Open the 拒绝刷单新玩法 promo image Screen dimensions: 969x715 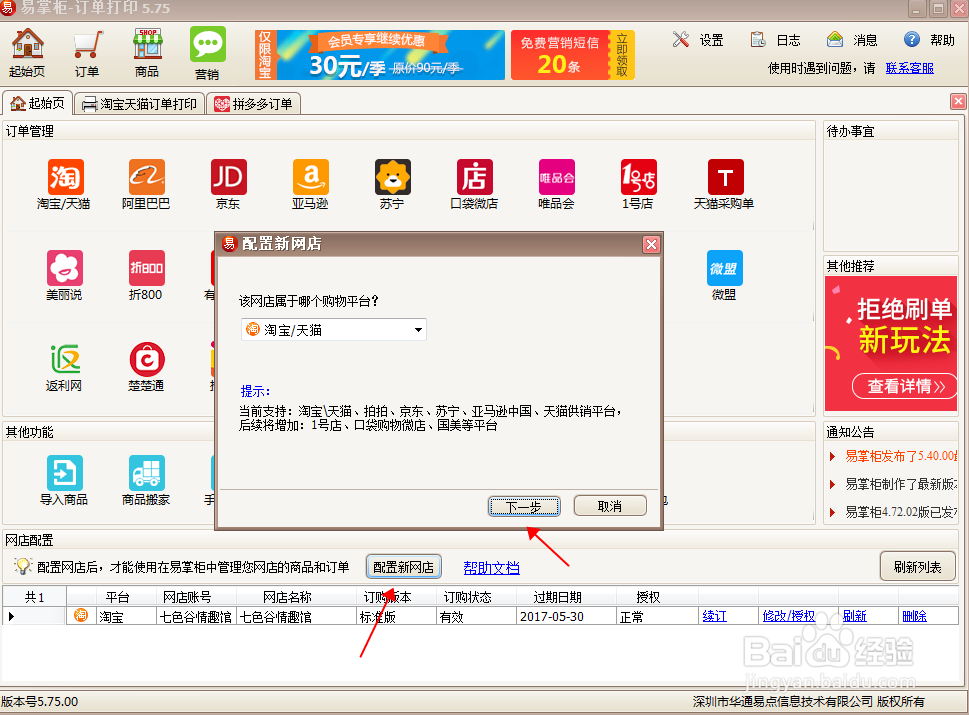click(x=891, y=343)
